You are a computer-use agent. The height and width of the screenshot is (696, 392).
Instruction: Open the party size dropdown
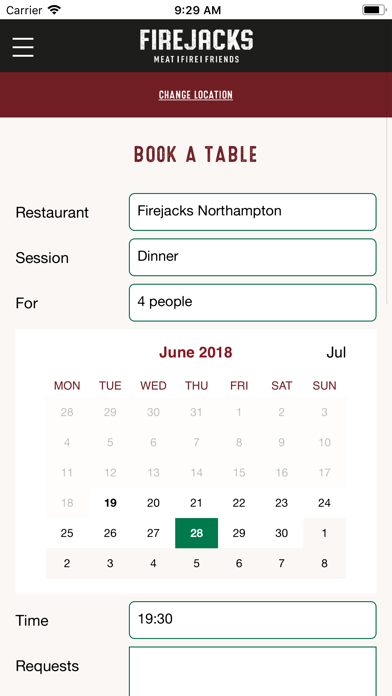point(253,303)
